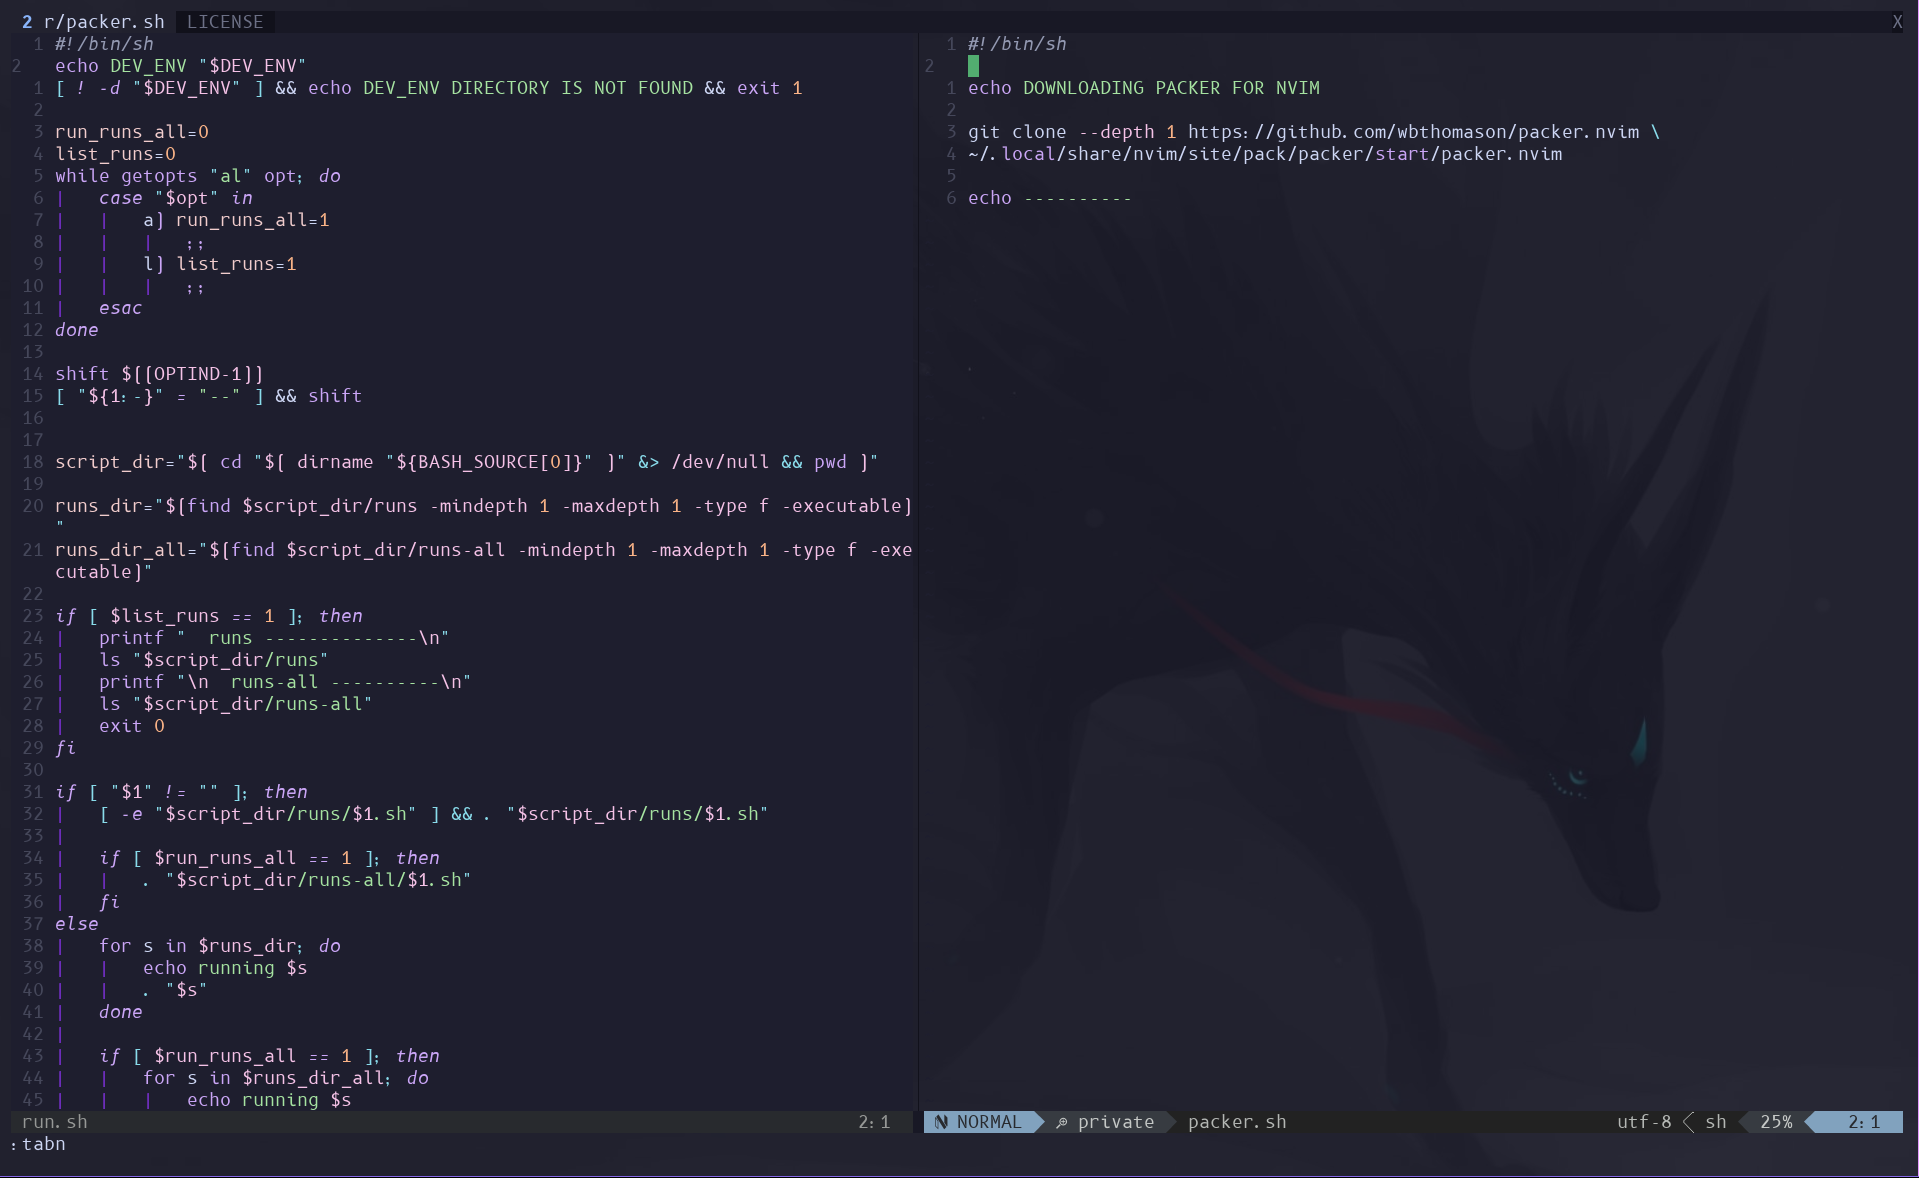Click the Neovim logo in the statusline
Screen dimensions: 1919x1178
(x=941, y=1122)
